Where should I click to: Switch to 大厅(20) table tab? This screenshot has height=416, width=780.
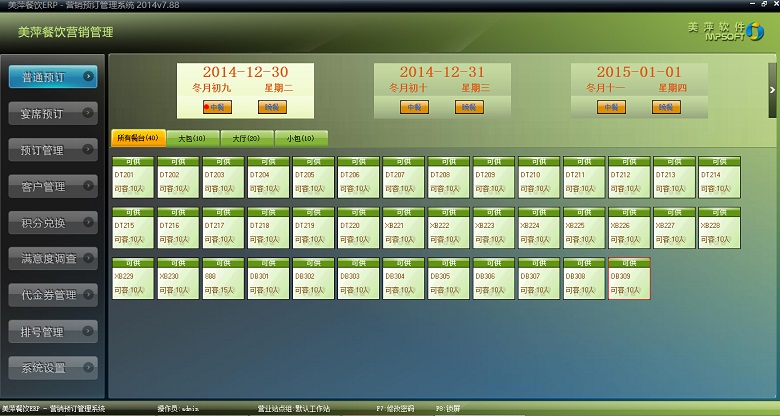pos(246,138)
